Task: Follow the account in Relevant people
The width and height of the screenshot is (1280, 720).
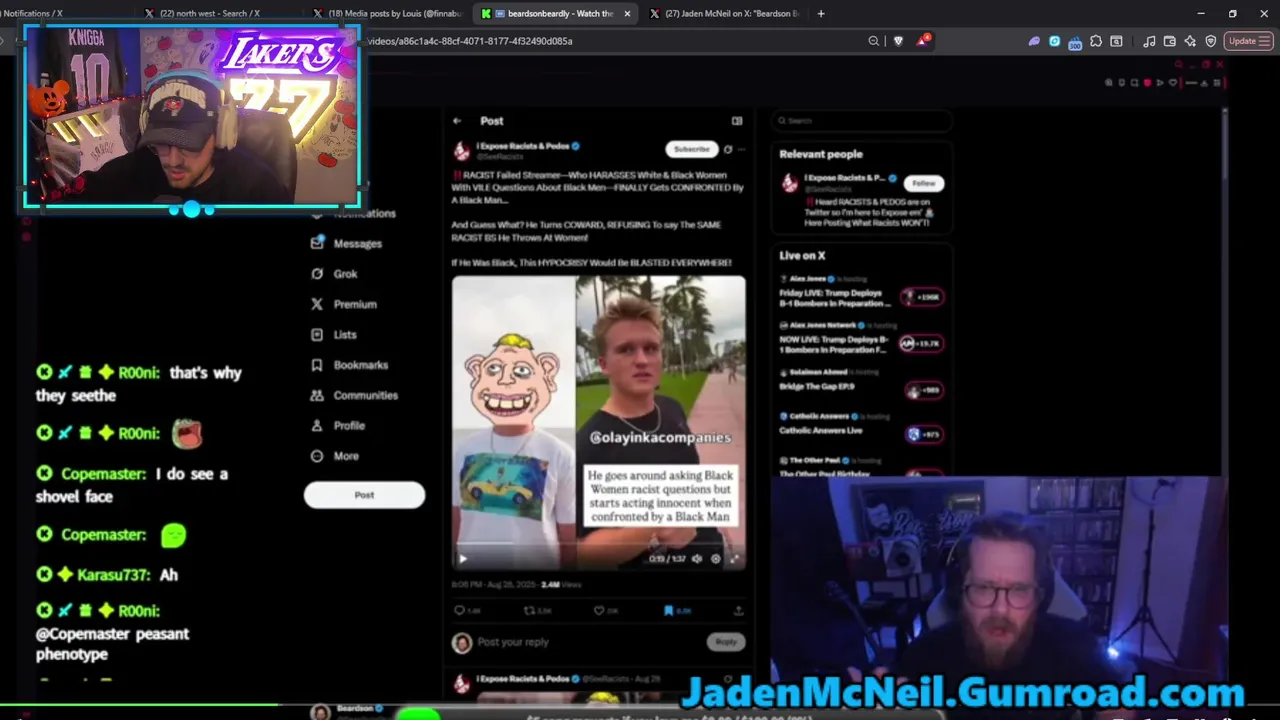Action: pyautogui.click(x=924, y=183)
